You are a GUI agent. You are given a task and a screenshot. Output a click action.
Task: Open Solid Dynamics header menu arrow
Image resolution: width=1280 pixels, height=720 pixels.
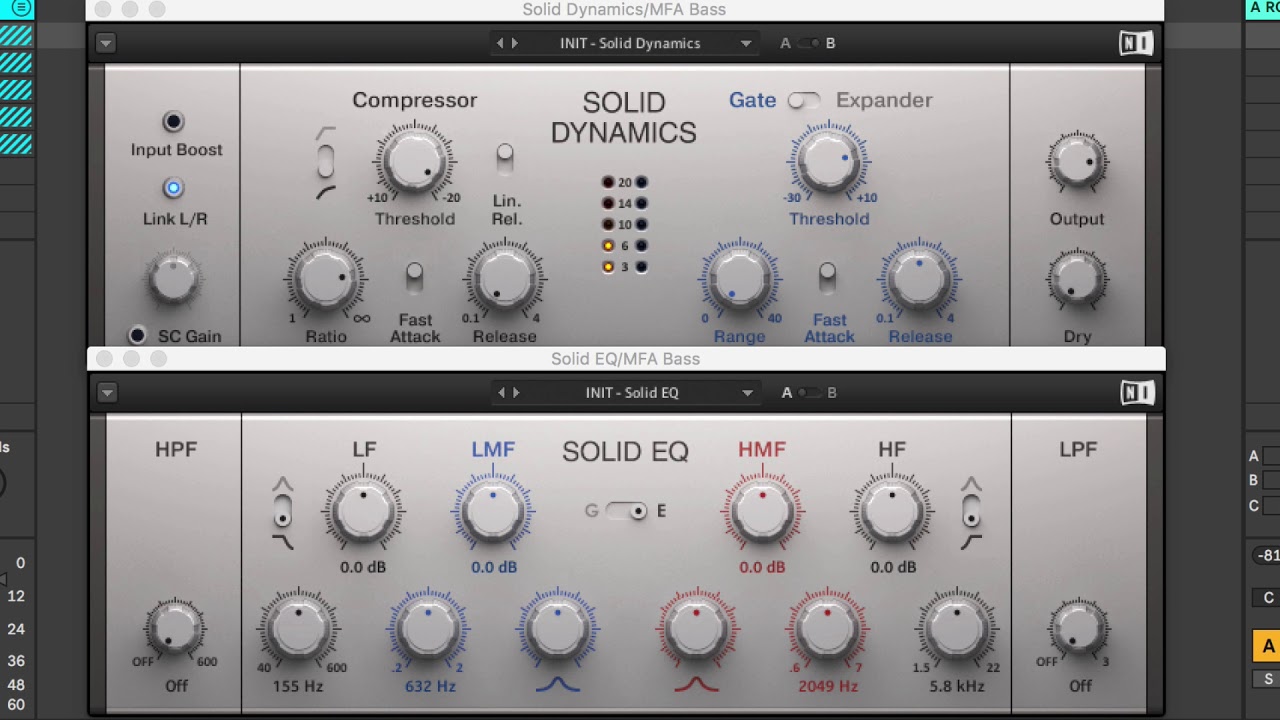click(x=105, y=43)
